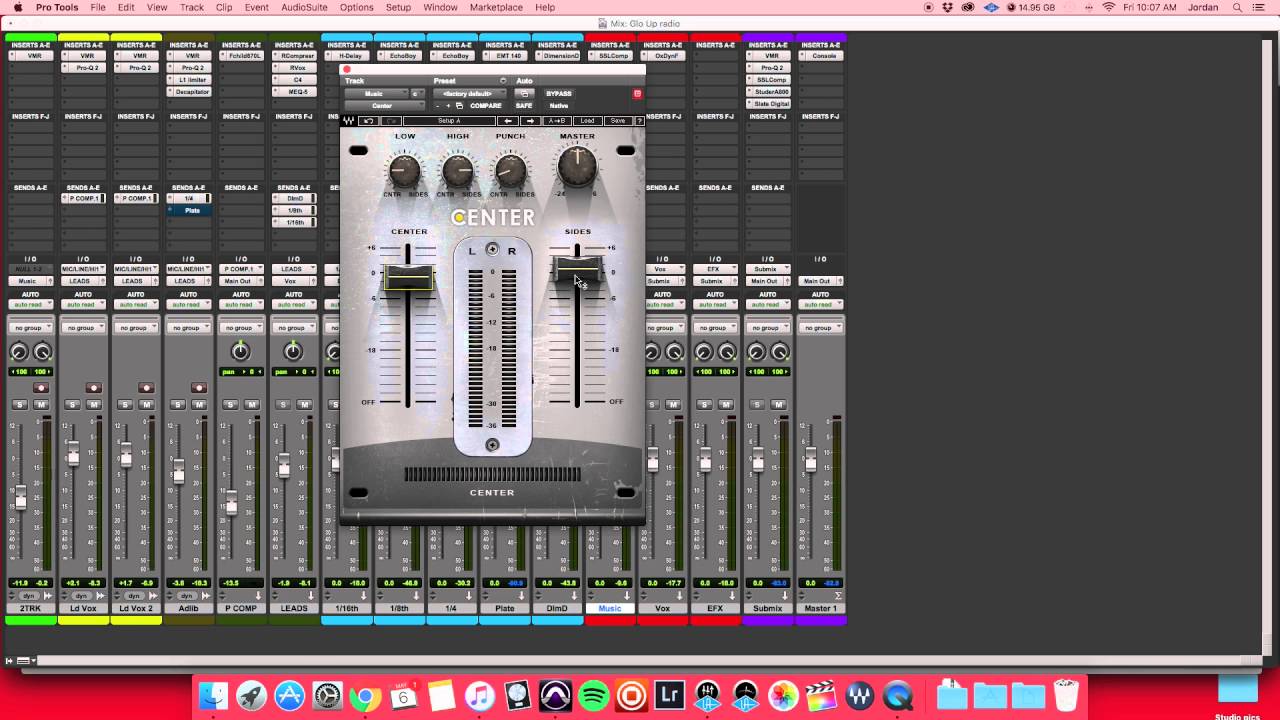The height and width of the screenshot is (720, 1280).
Task: Open Spotify from the dock
Action: tap(594, 695)
